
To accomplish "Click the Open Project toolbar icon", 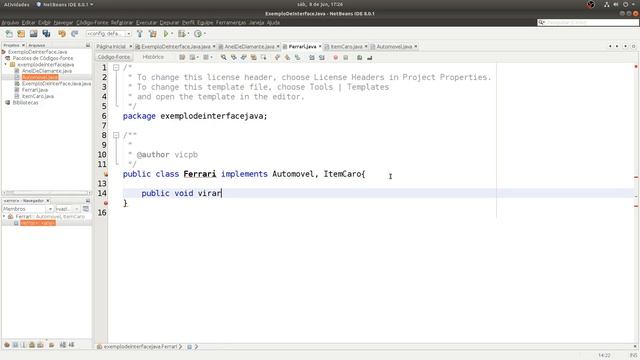I will coord(33,34).
